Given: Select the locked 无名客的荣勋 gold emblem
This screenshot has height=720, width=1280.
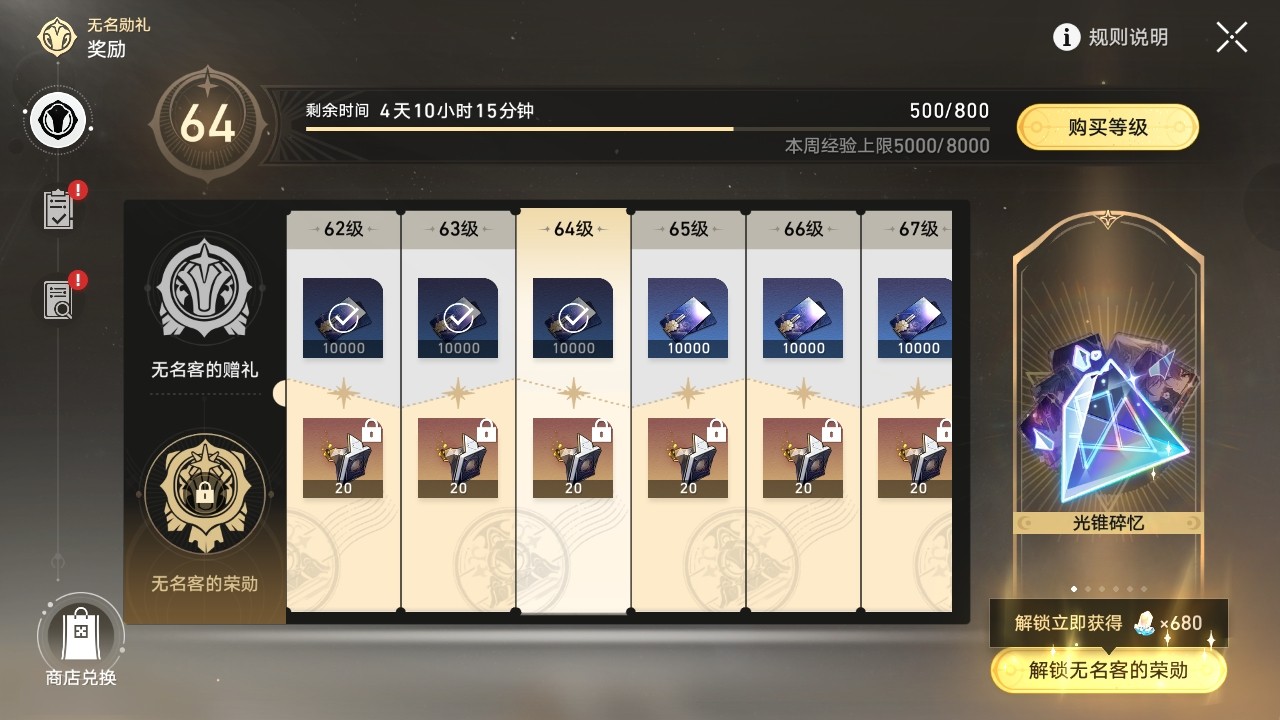Looking at the screenshot, I should point(205,492).
